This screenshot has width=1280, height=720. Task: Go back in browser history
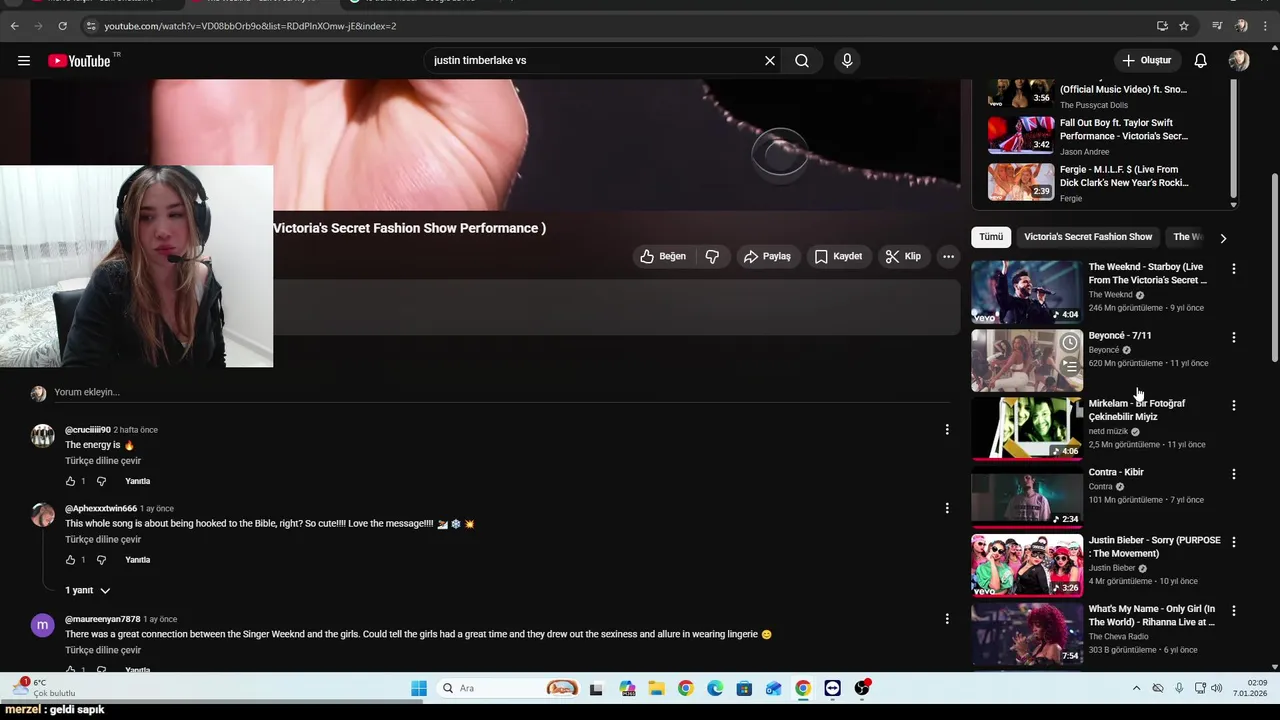coord(14,26)
